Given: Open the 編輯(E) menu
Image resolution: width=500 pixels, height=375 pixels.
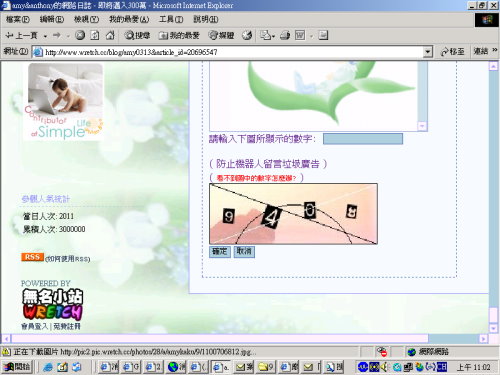Looking at the screenshot, I should [51, 19].
